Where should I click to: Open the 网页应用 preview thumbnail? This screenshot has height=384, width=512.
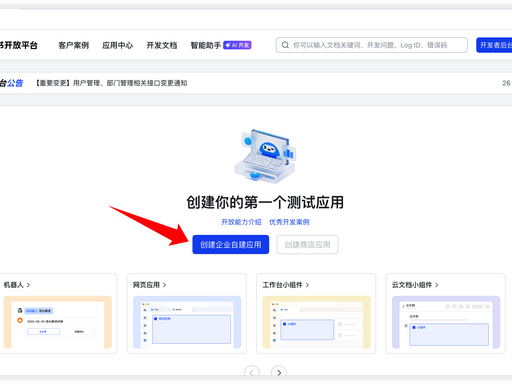click(x=187, y=322)
